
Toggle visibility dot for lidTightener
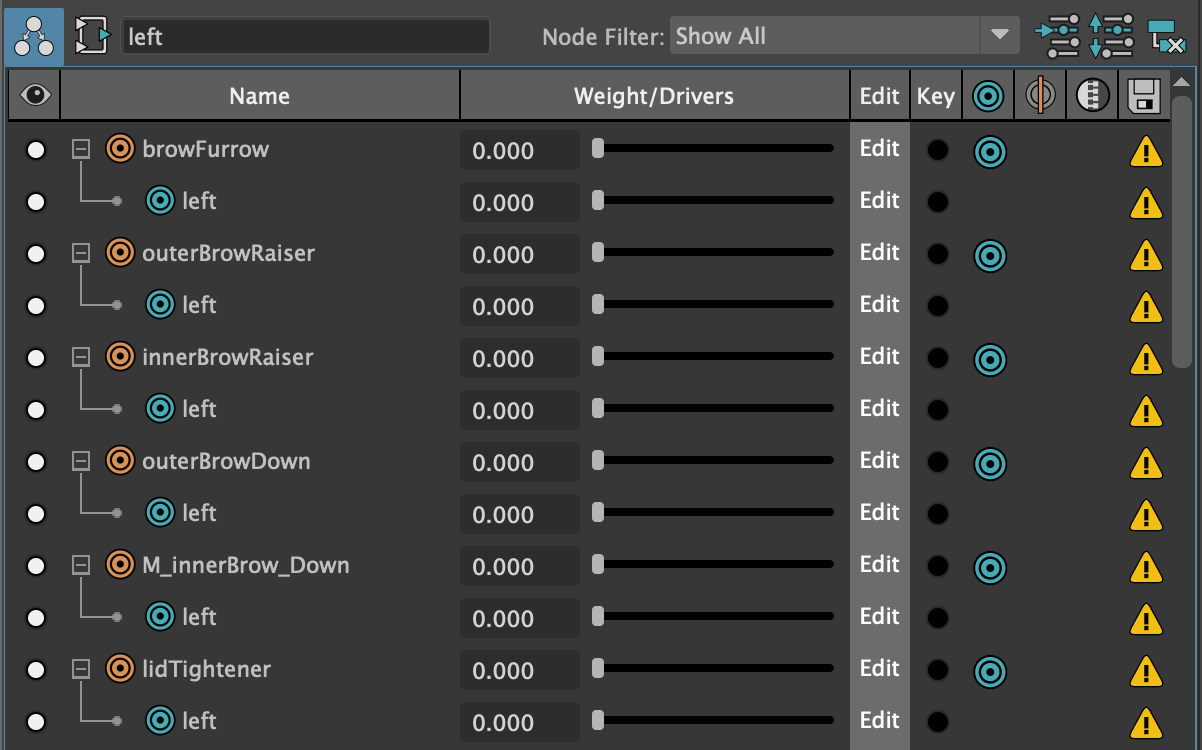[36, 670]
